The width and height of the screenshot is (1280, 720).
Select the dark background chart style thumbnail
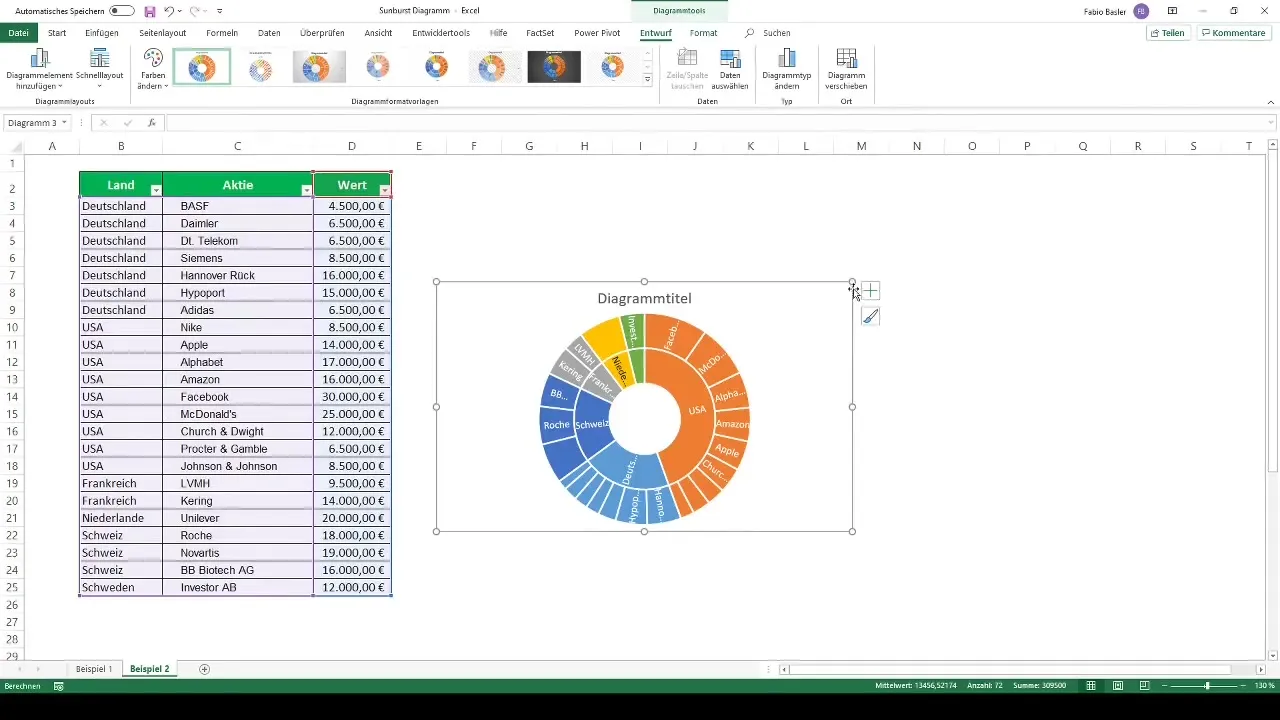point(554,67)
